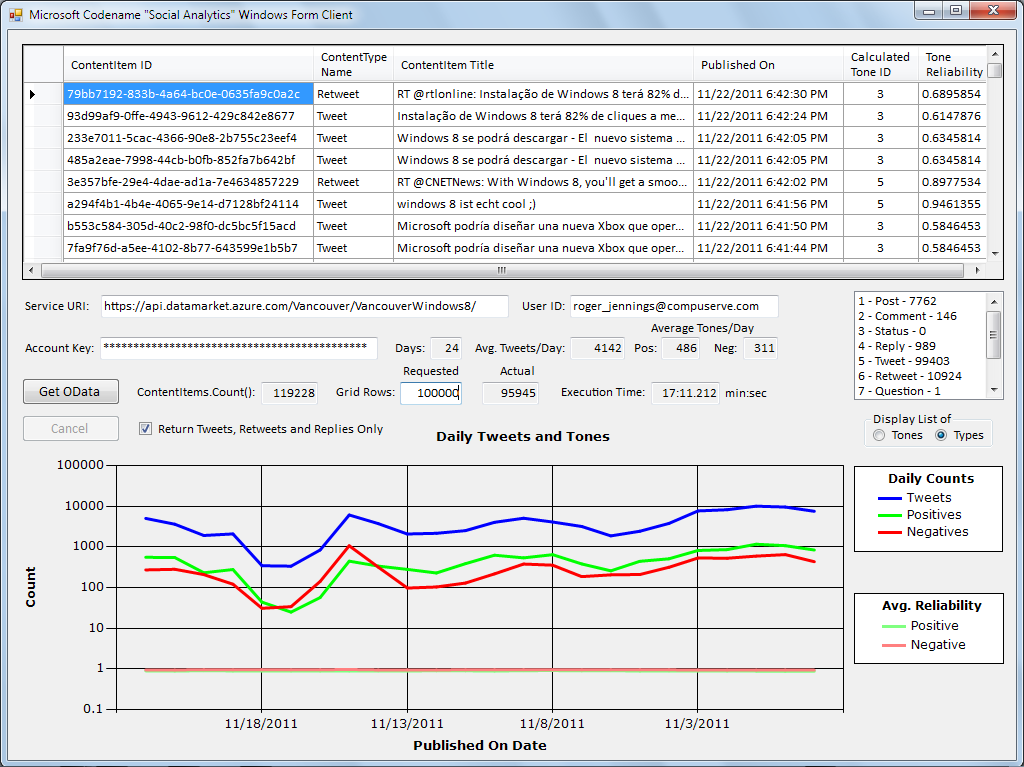The width and height of the screenshot is (1024, 767).
Task: Click the grid's vertical scrollbar up arrow
Action: click(x=995, y=54)
